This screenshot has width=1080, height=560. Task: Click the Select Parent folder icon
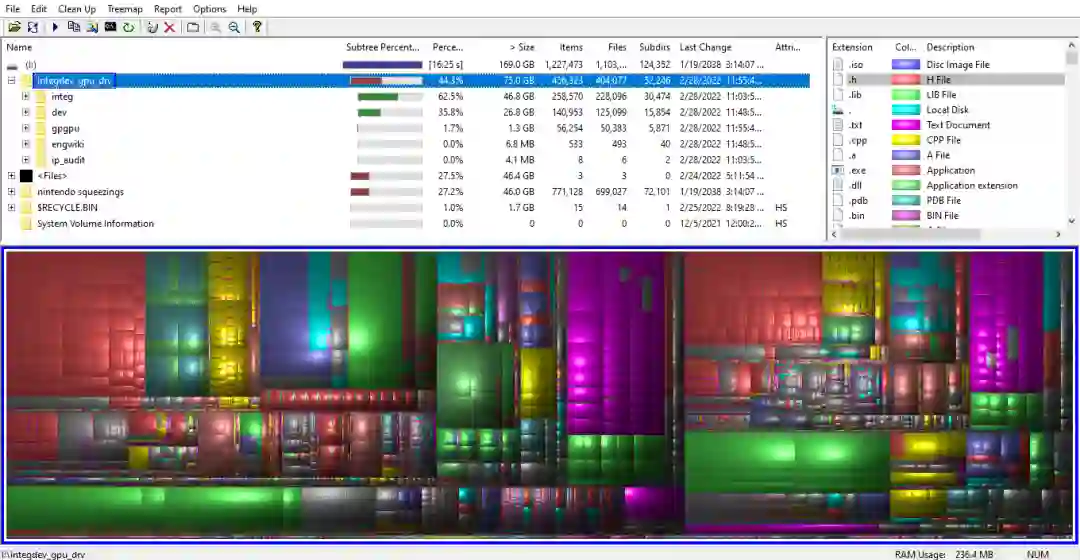tap(193, 28)
